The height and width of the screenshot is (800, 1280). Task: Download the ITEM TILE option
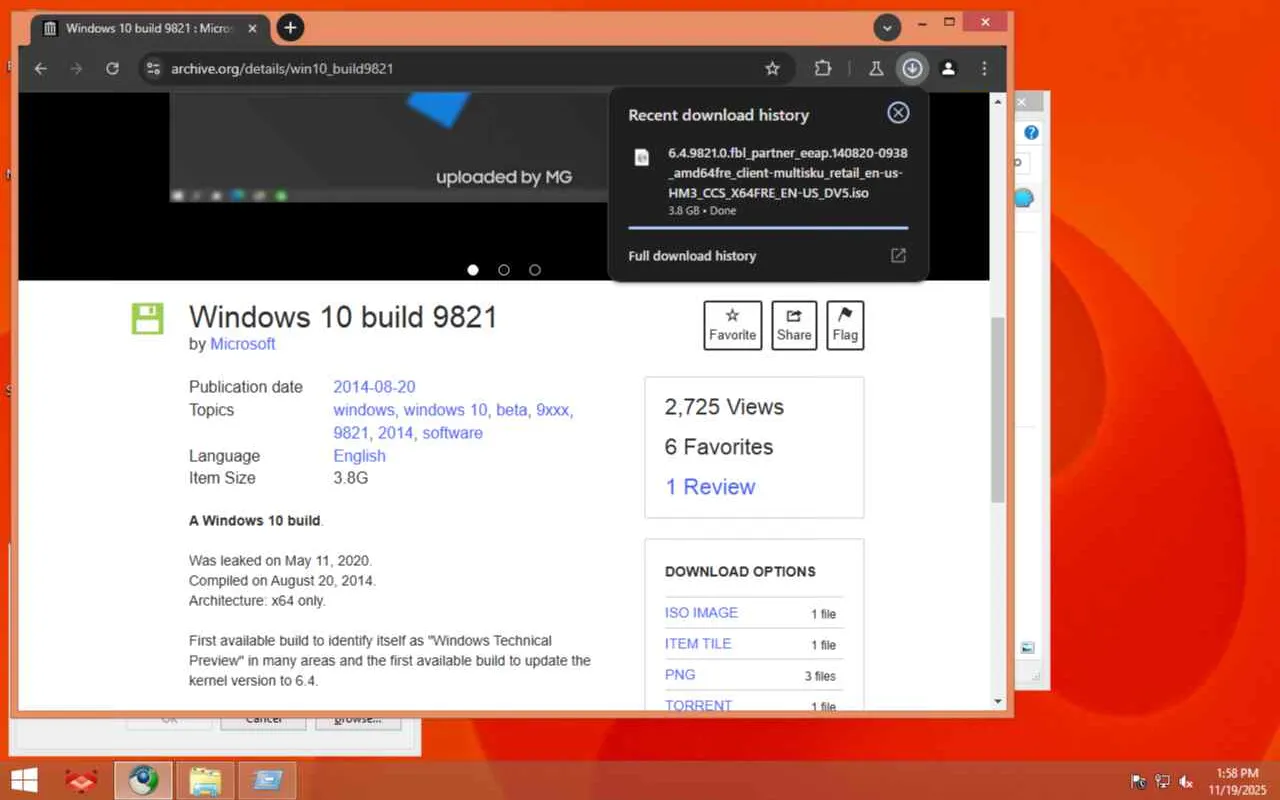pos(698,644)
